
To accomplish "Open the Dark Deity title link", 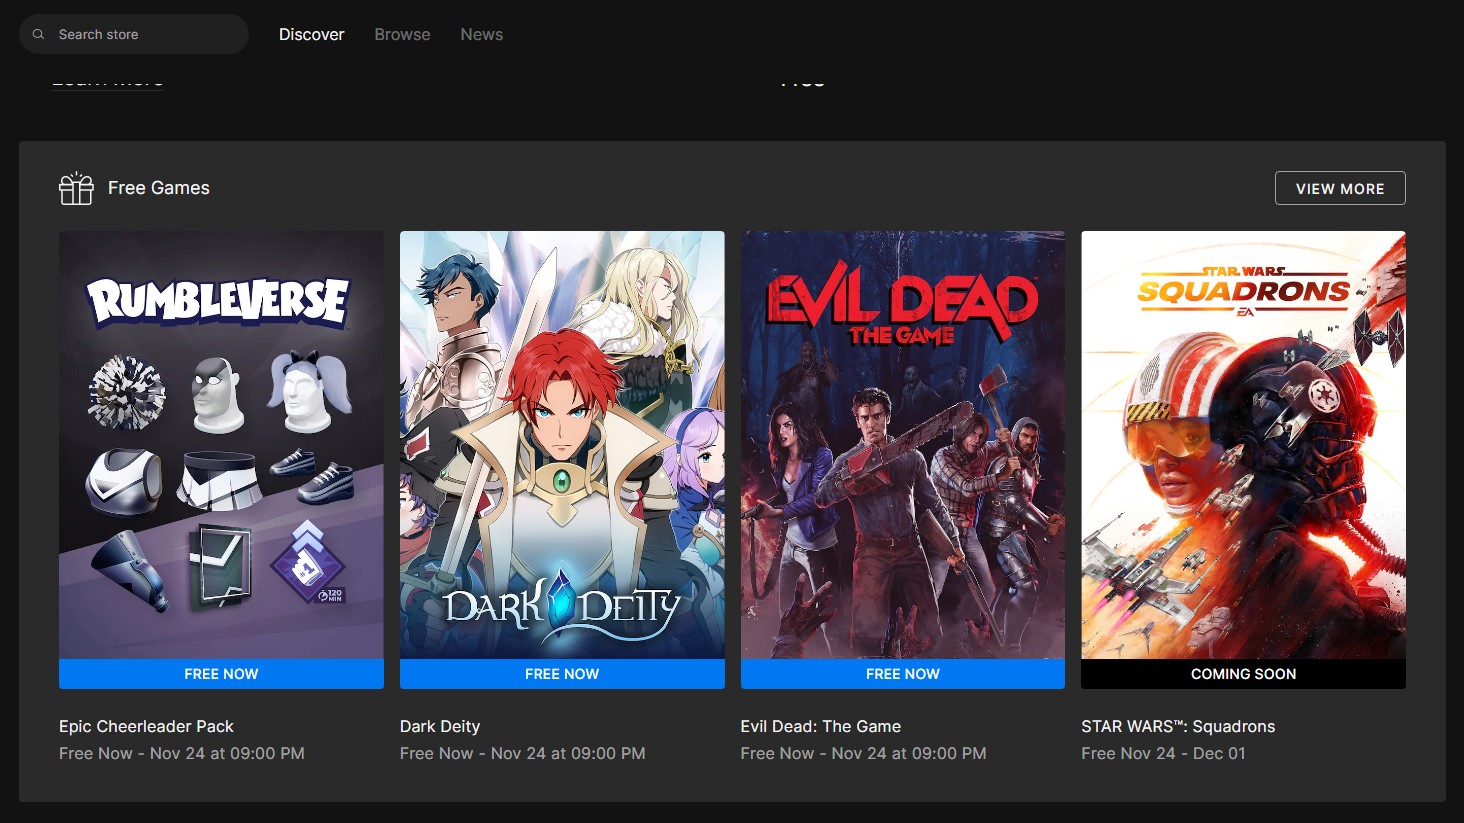I will pyautogui.click(x=440, y=726).
